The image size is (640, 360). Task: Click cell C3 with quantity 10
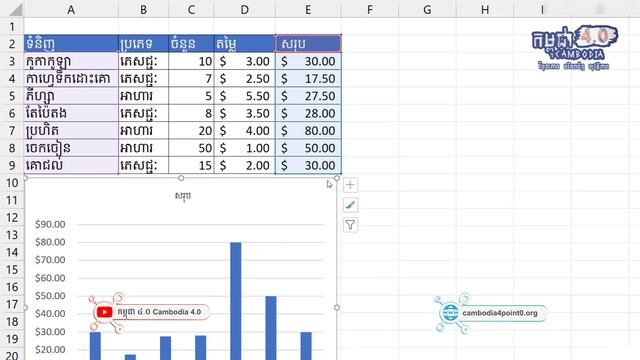(x=191, y=61)
